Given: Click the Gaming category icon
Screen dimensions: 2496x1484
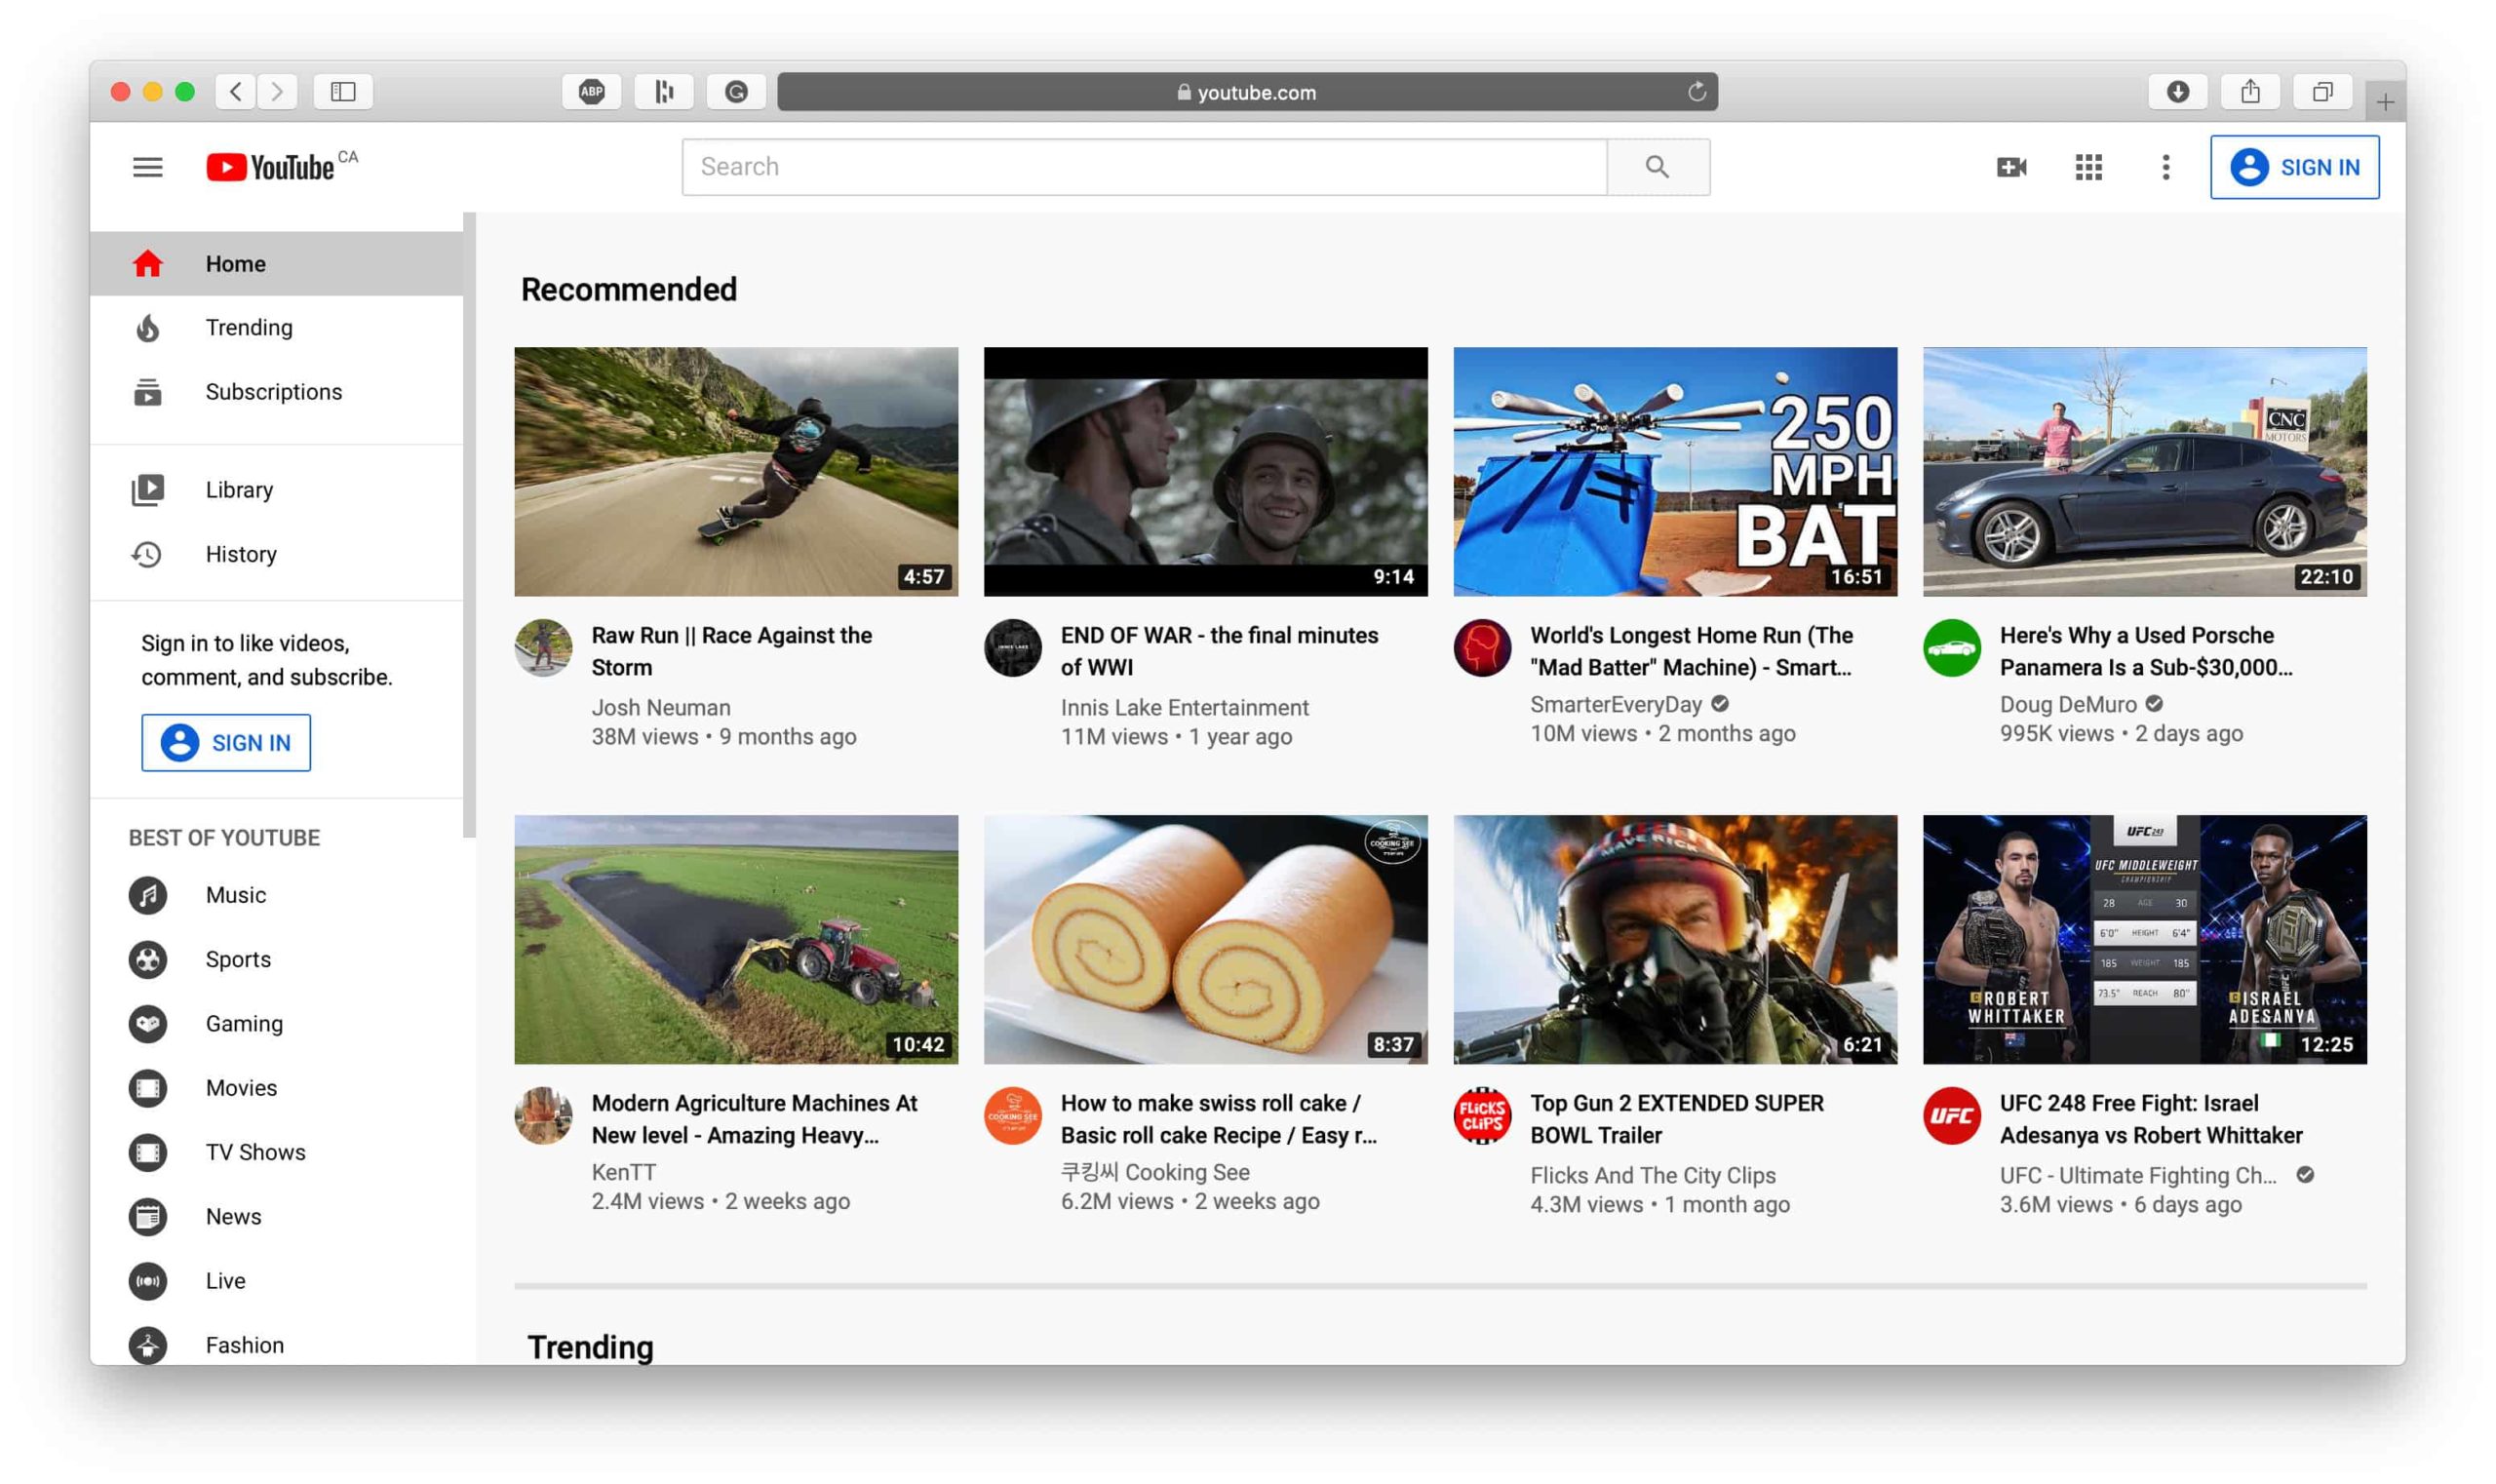Looking at the screenshot, I should pos(148,1024).
